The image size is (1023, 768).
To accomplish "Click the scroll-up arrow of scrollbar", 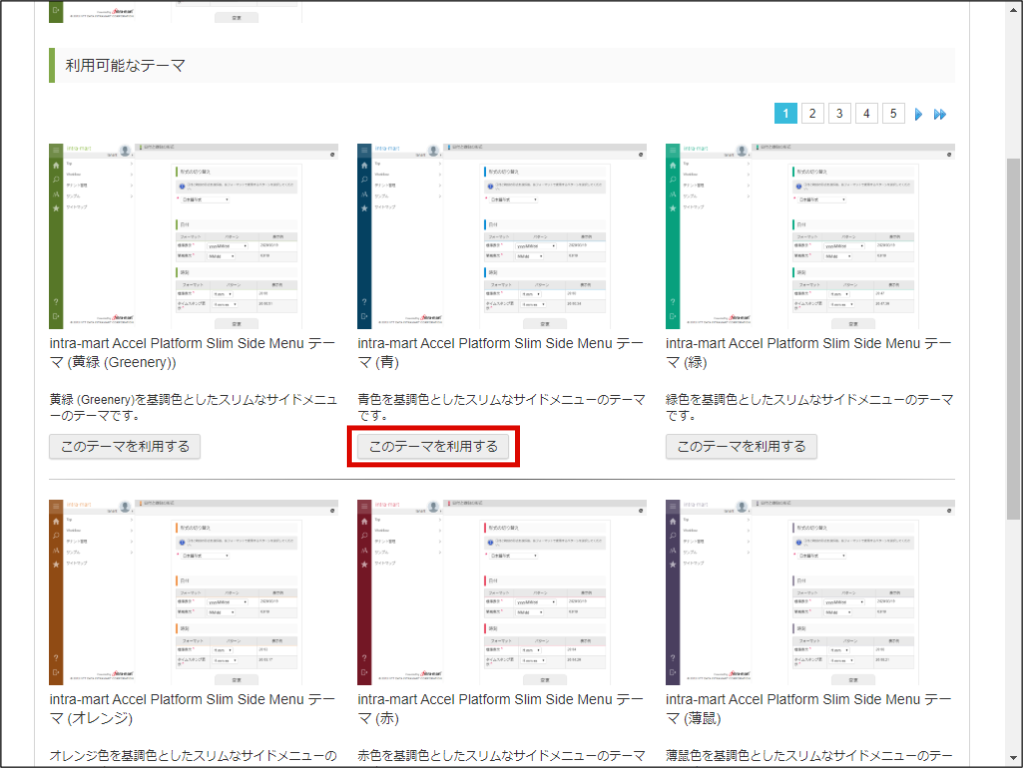I will click(x=1013, y=9).
